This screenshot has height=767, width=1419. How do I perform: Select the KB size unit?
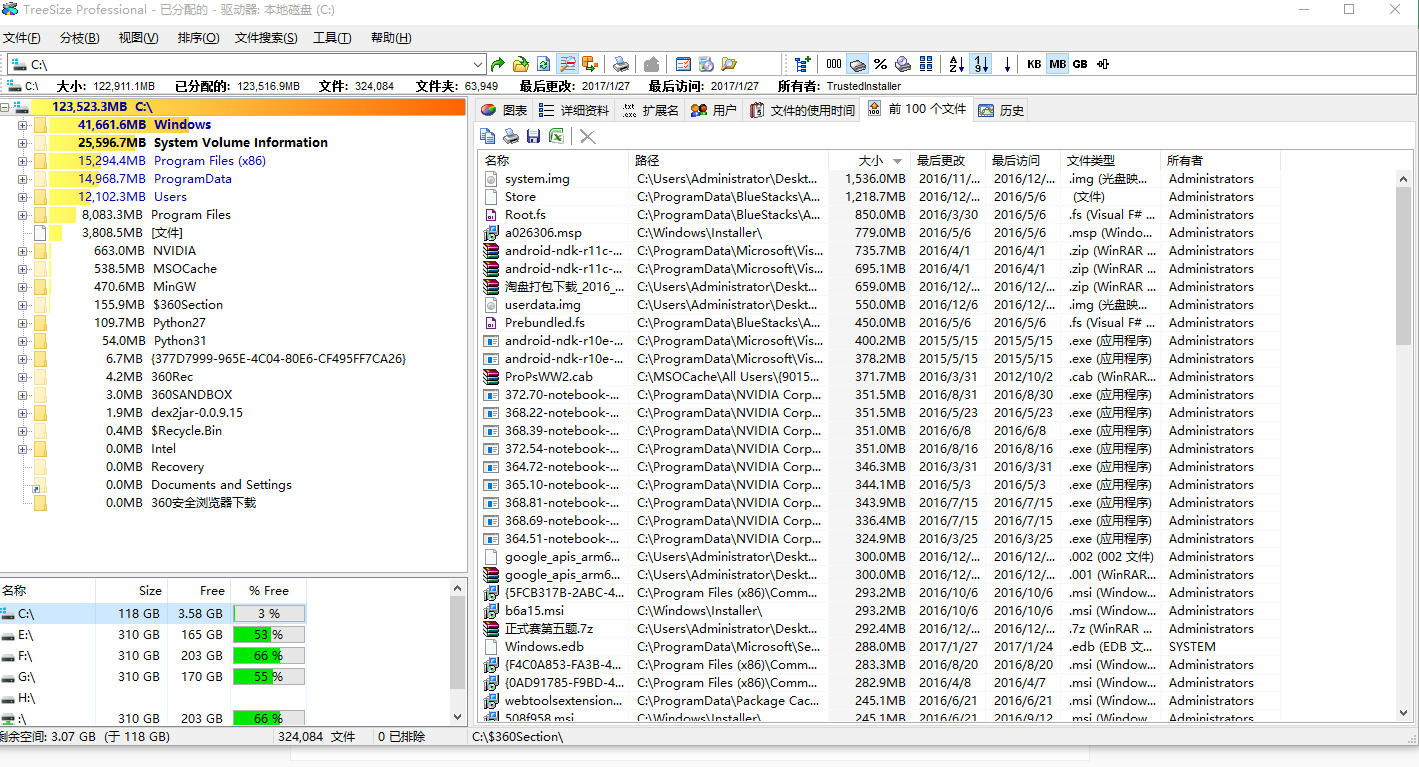point(1034,64)
